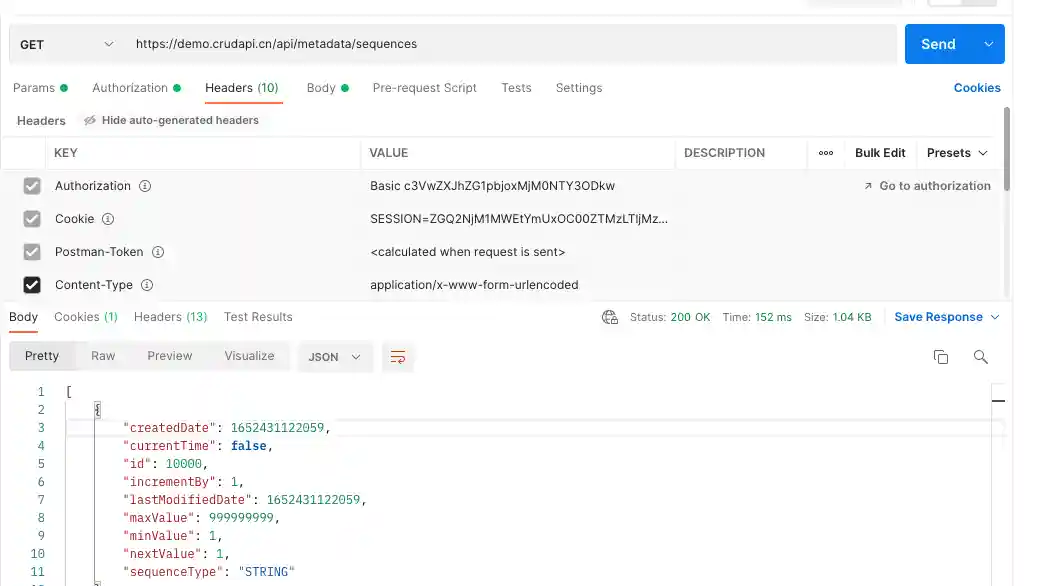The height and width of the screenshot is (586, 1039).
Task: Uncheck the Content-Type header checkbox
Action: pos(32,285)
